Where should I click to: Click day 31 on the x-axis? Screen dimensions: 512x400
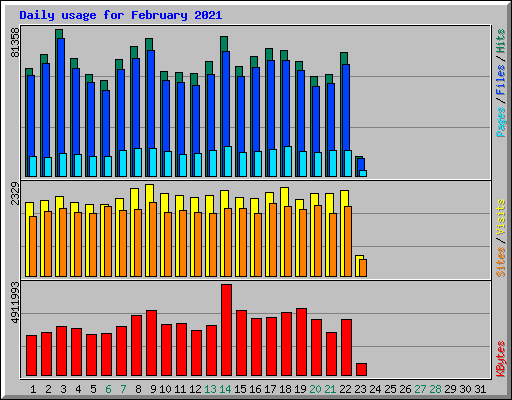tap(480, 389)
